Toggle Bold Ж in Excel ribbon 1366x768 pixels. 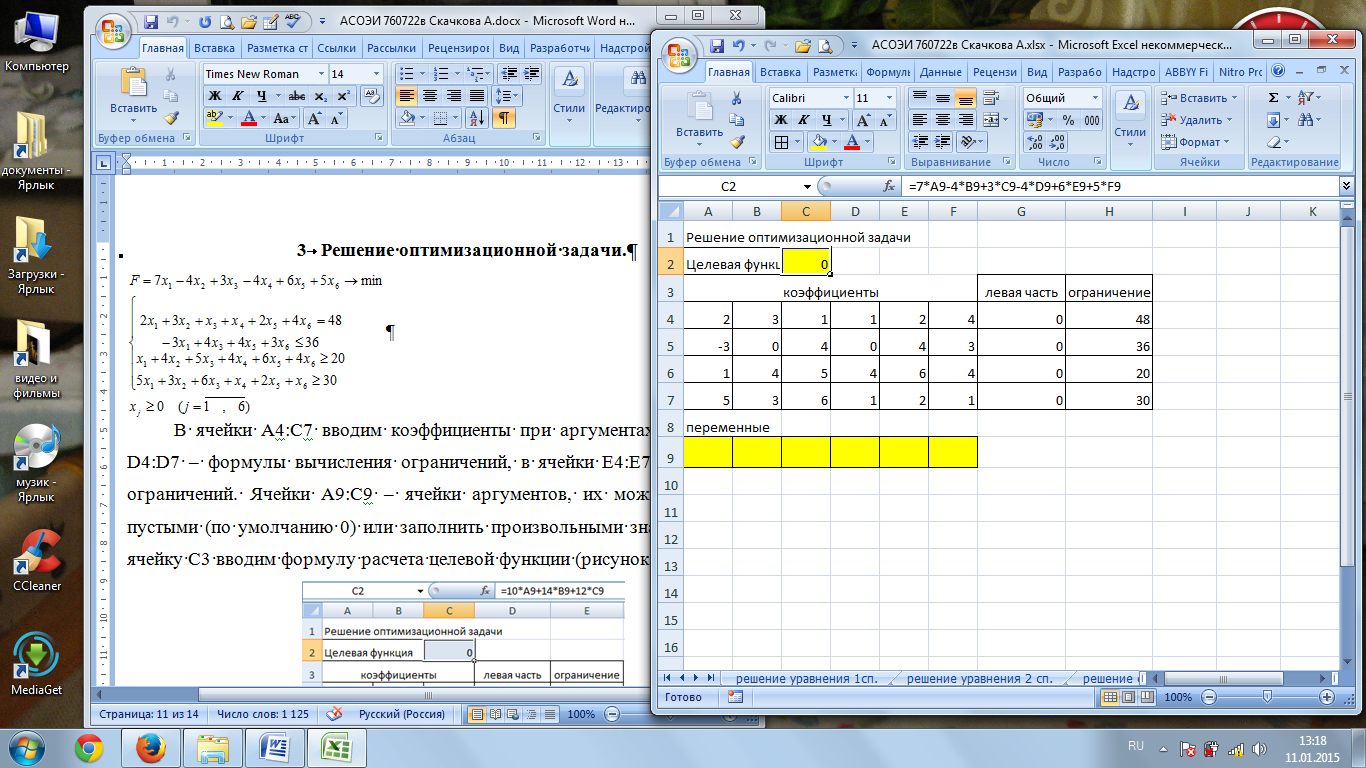point(782,120)
